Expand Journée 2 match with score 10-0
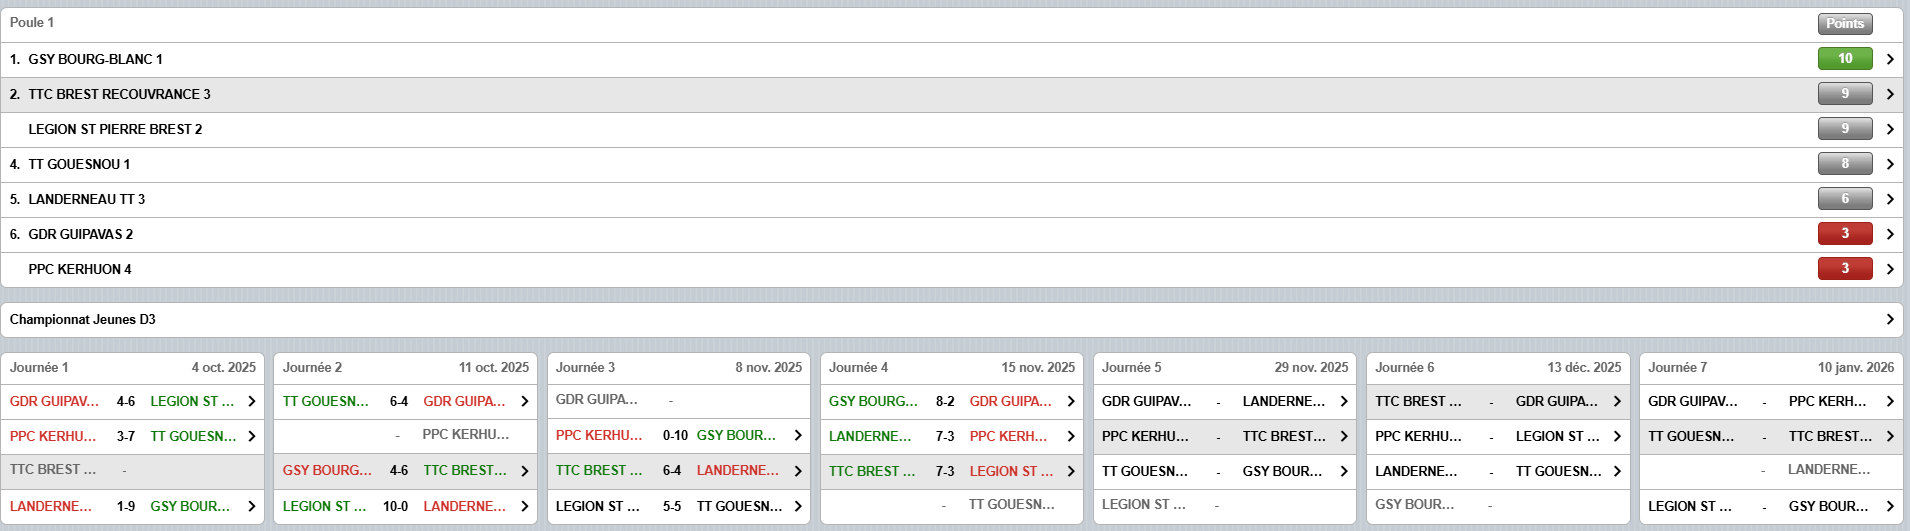The image size is (1910, 531). click(405, 506)
